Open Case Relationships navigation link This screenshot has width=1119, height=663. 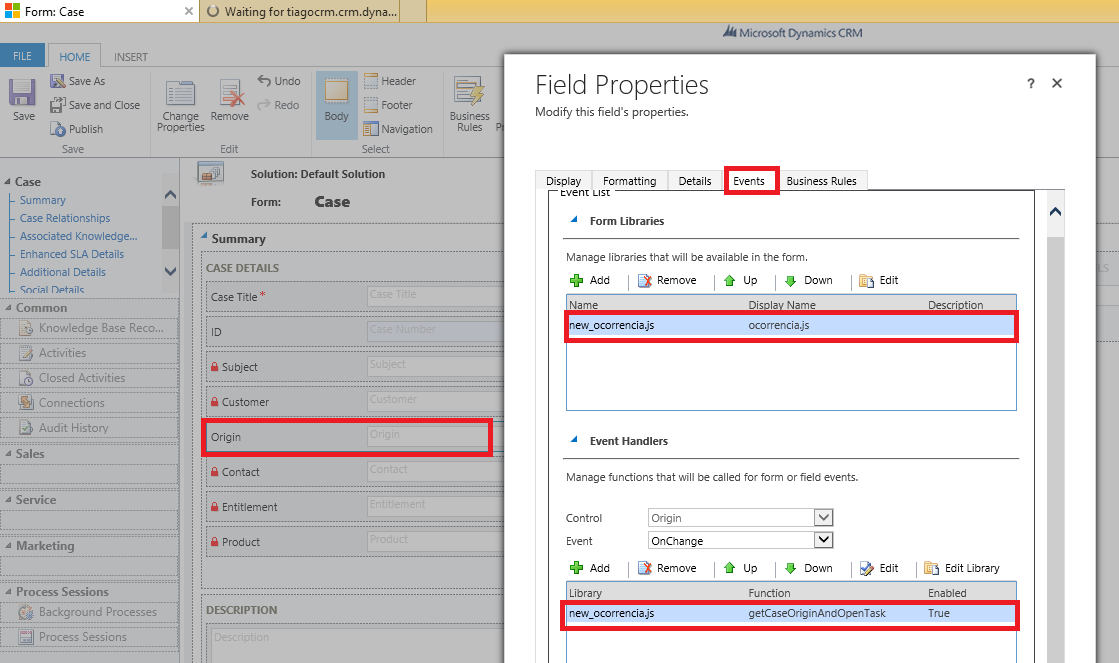tap(65, 218)
